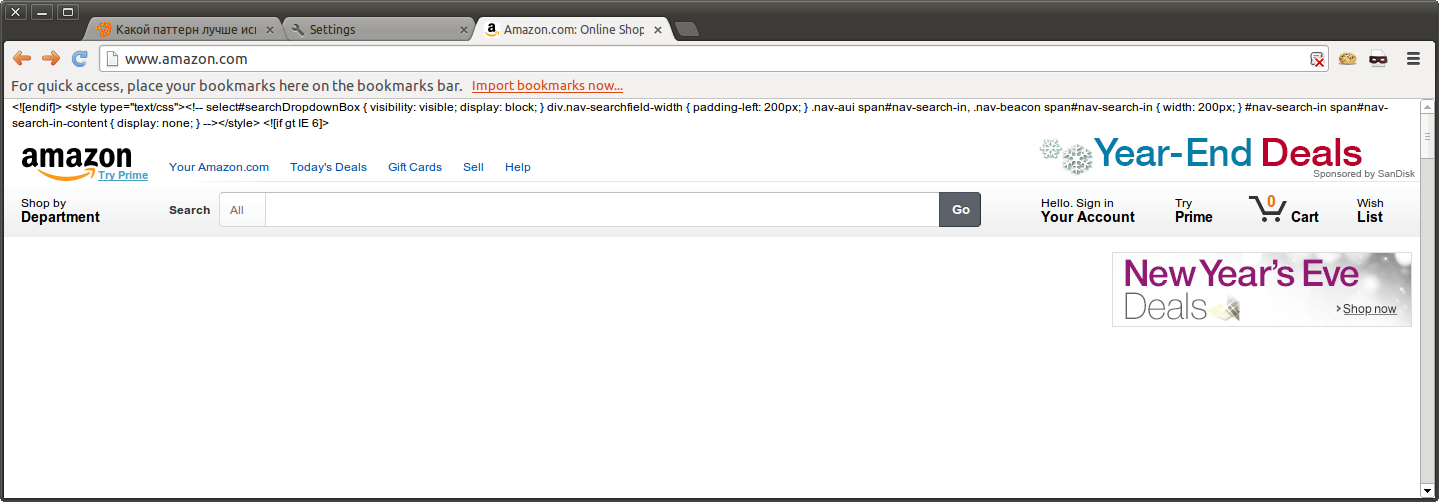Click Import bookmarks now link
The height and width of the screenshot is (502, 1439).
click(547, 86)
